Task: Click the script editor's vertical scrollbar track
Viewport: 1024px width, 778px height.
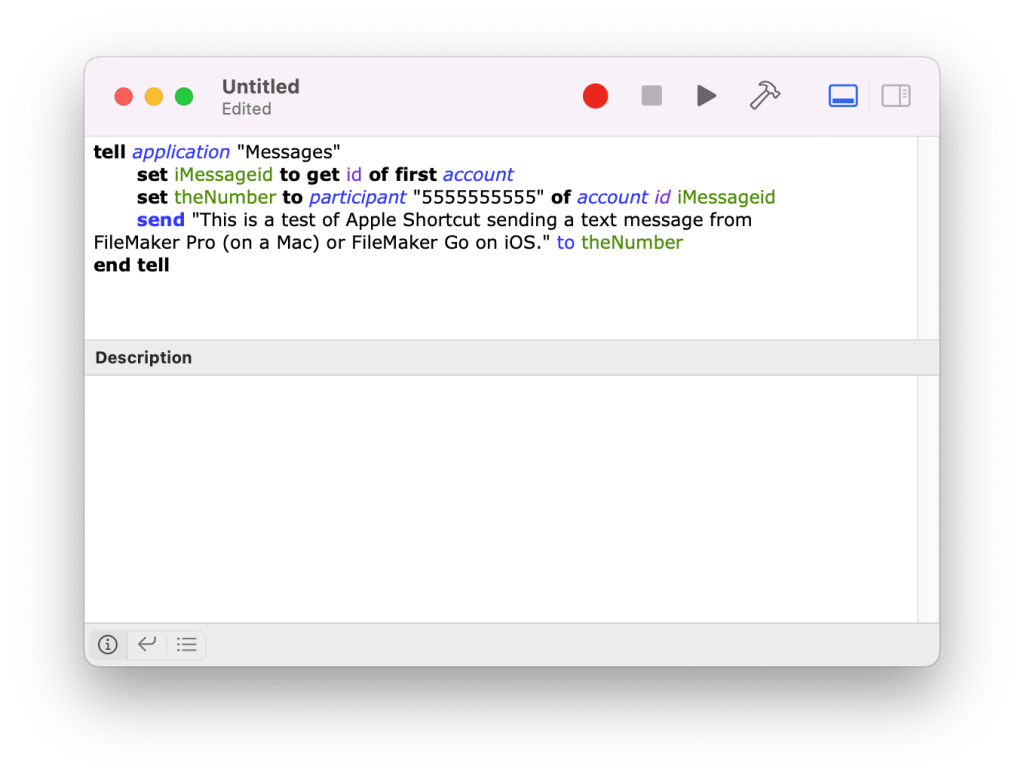Action: coord(928,238)
